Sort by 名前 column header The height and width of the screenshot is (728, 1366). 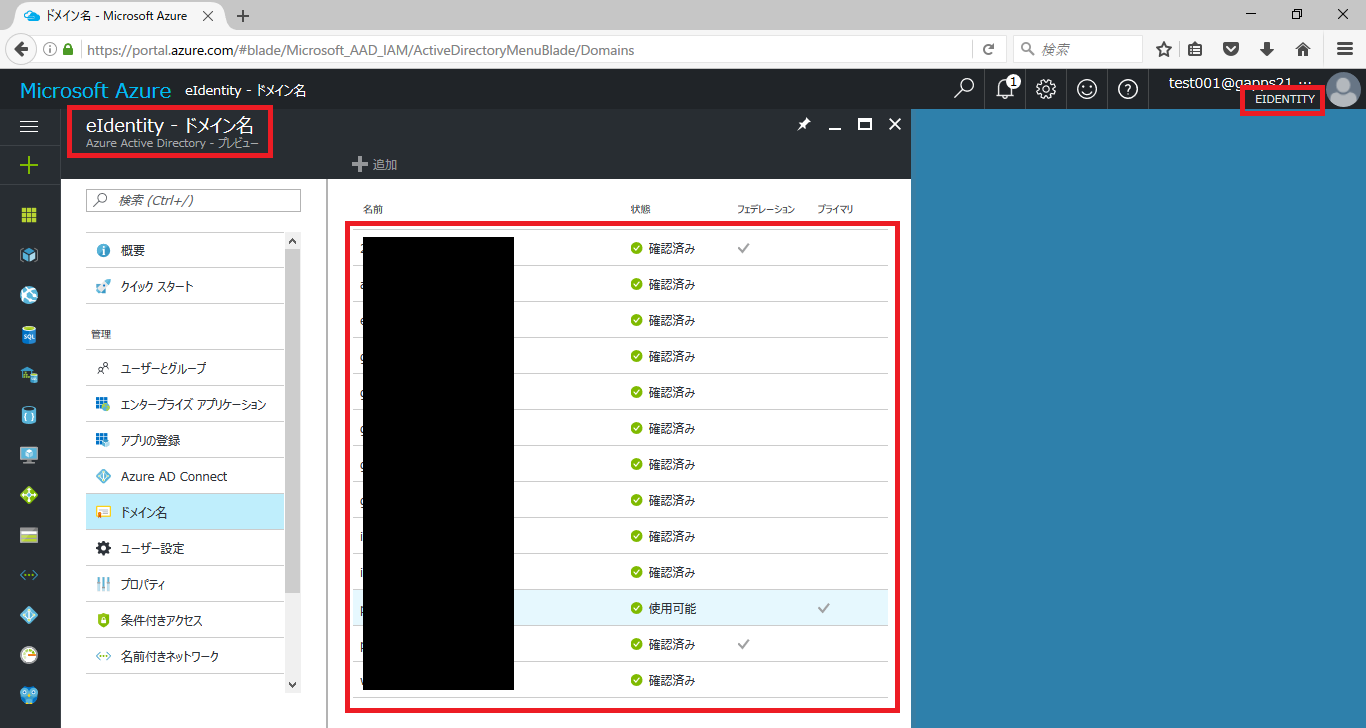click(x=373, y=209)
